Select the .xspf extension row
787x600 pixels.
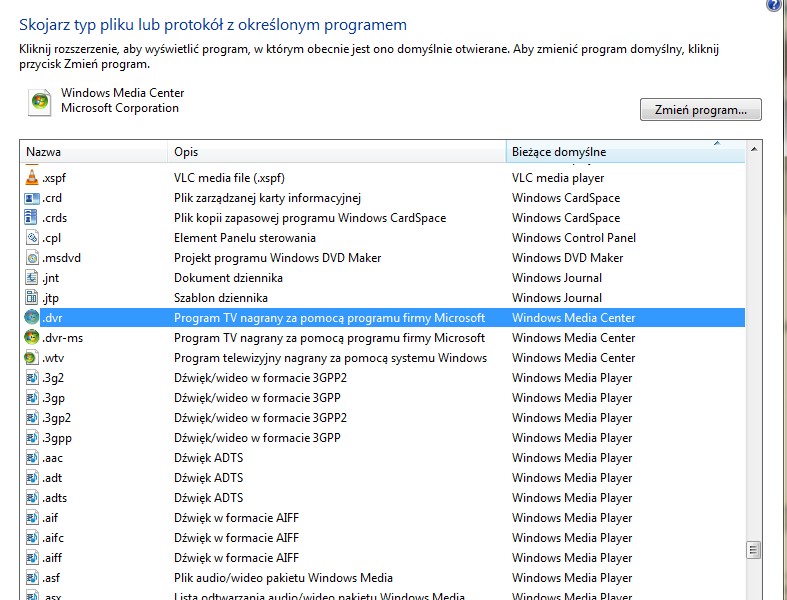[x=382, y=178]
